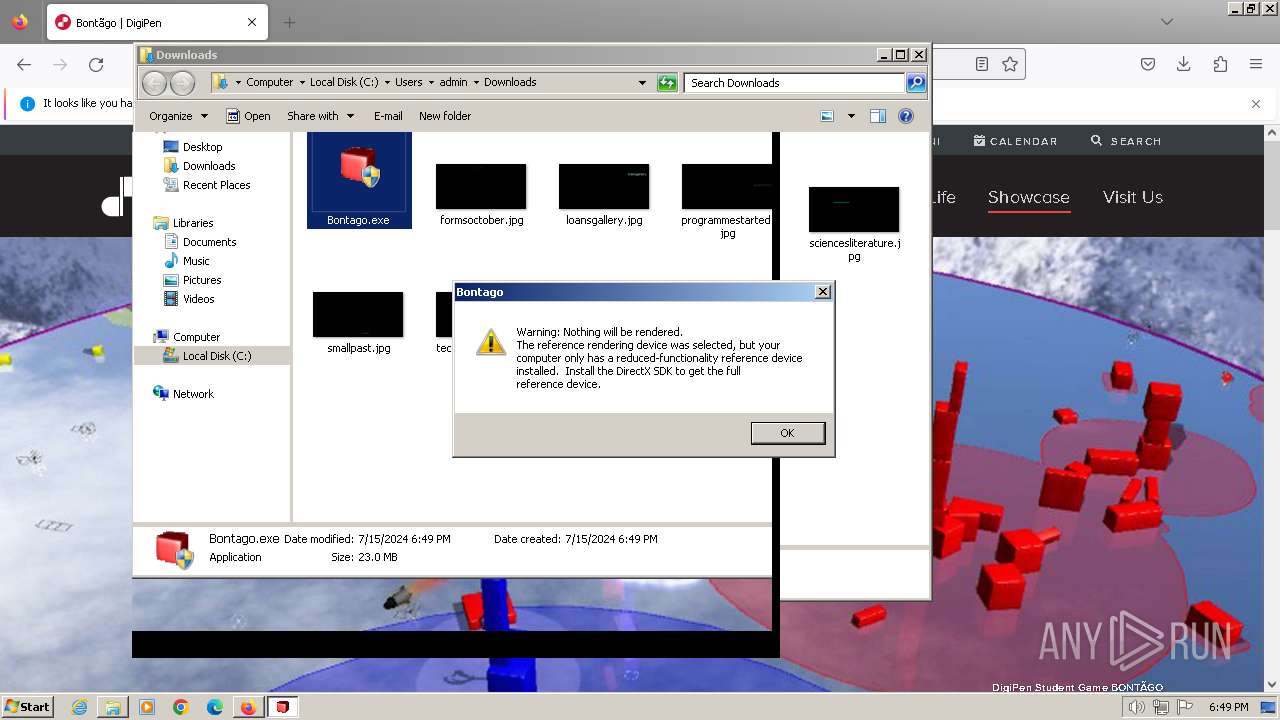Expand the list all tabs dropdown
This screenshot has width=1280, height=720.
point(1167,22)
